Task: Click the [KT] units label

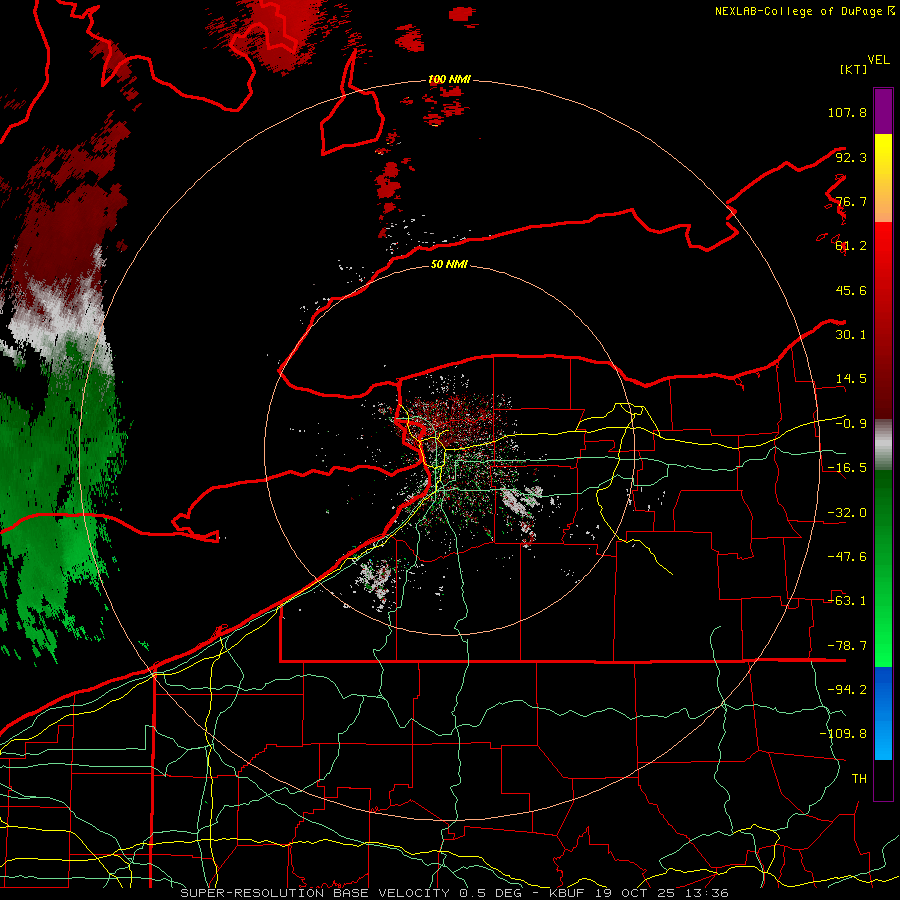Action: tap(854, 69)
